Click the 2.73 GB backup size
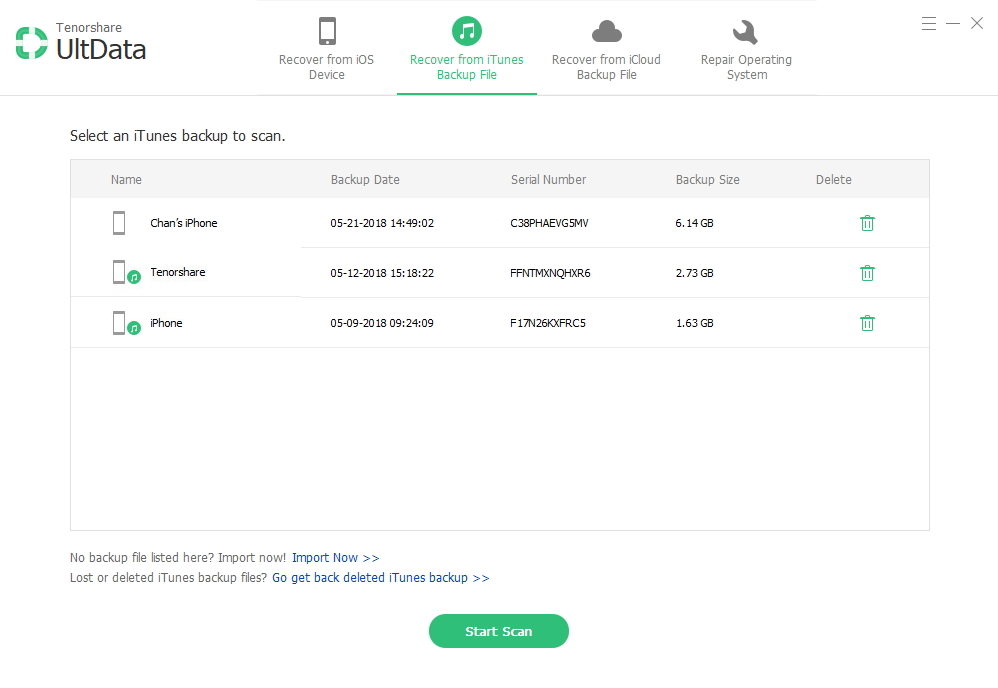This screenshot has height=688, width=998. (694, 273)
